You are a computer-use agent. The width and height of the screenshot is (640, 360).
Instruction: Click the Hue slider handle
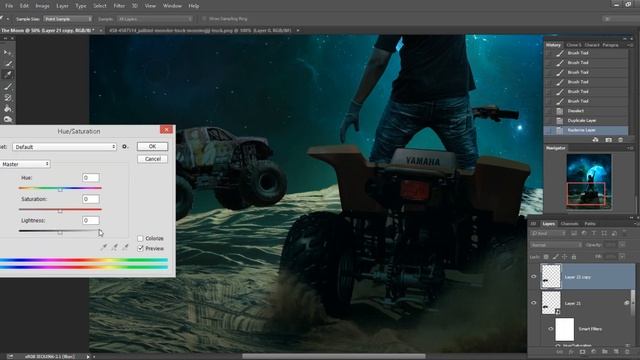click(x=60, y=189)
